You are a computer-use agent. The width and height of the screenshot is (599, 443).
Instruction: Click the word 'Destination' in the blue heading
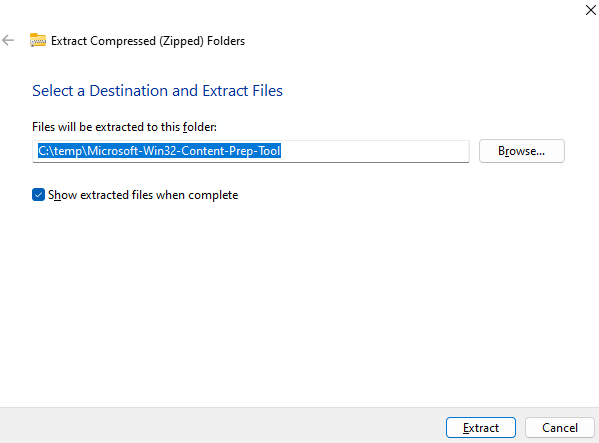coord(128,91)
